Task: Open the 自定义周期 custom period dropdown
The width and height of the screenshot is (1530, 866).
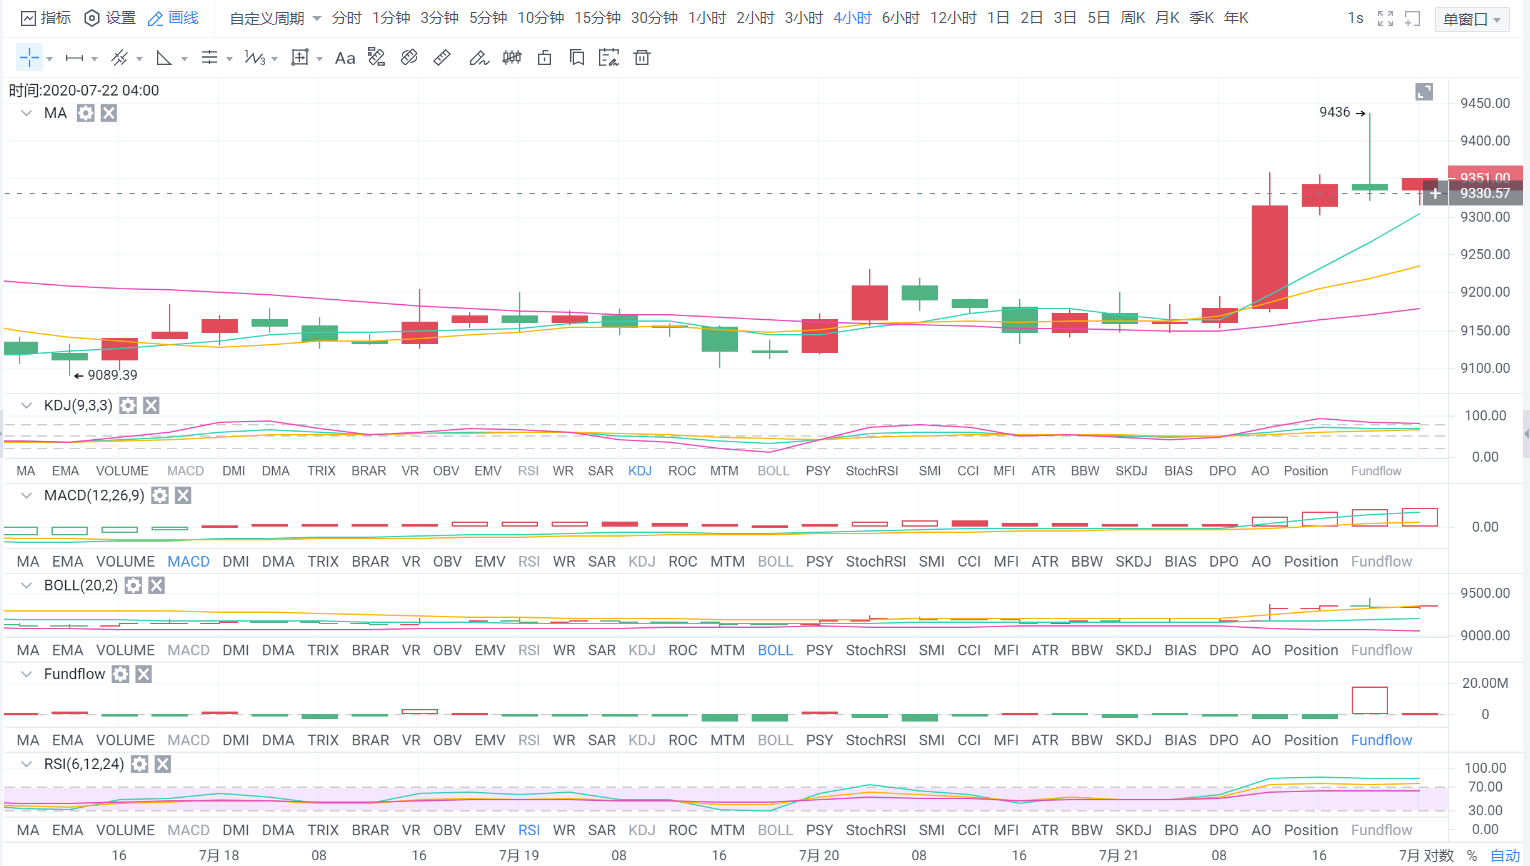Action: tap(275, 18)
